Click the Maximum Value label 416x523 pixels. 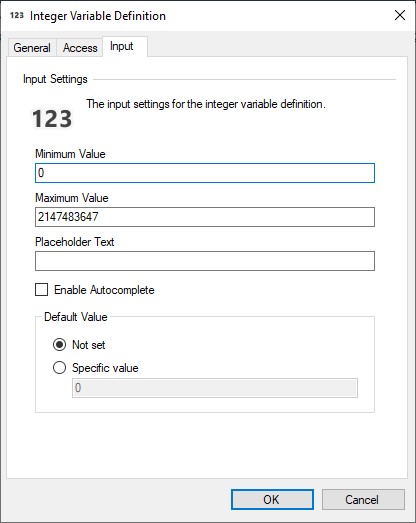pos(72,198)
